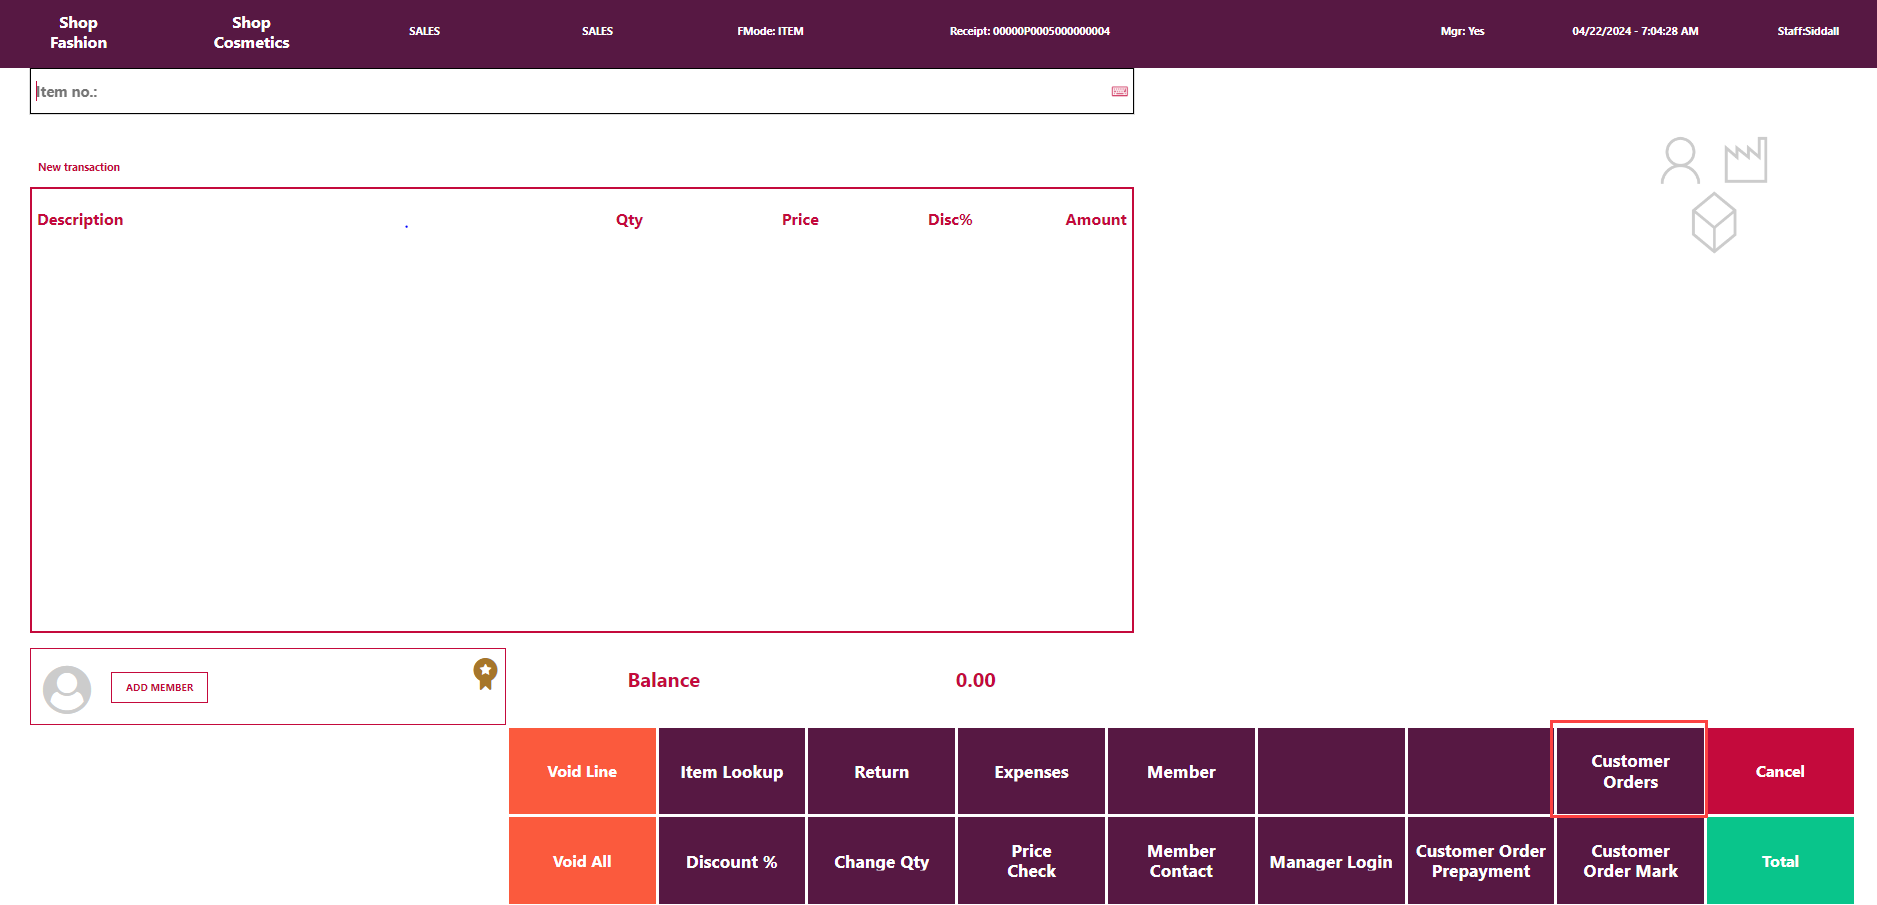Switch to Shop Fashion tab

point(78,33)
